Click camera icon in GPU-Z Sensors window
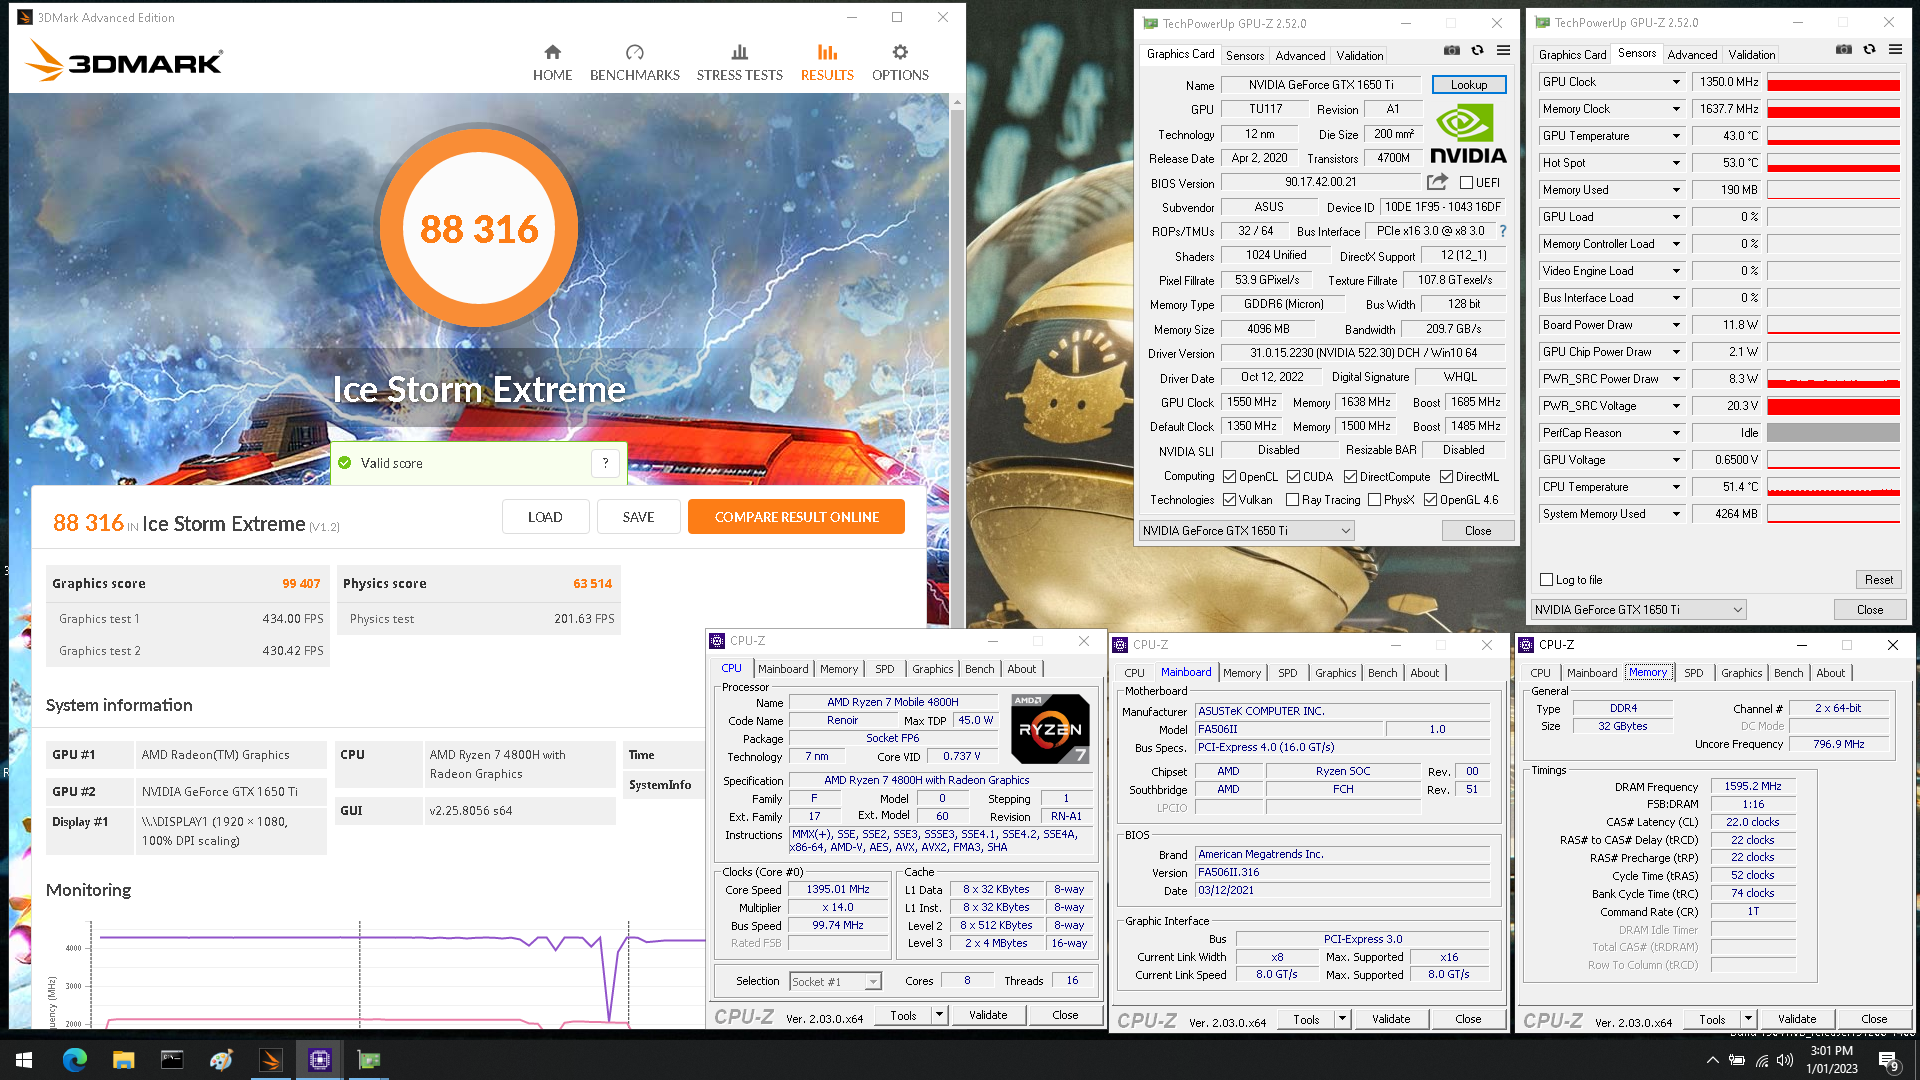 [x=1844, y=49]
